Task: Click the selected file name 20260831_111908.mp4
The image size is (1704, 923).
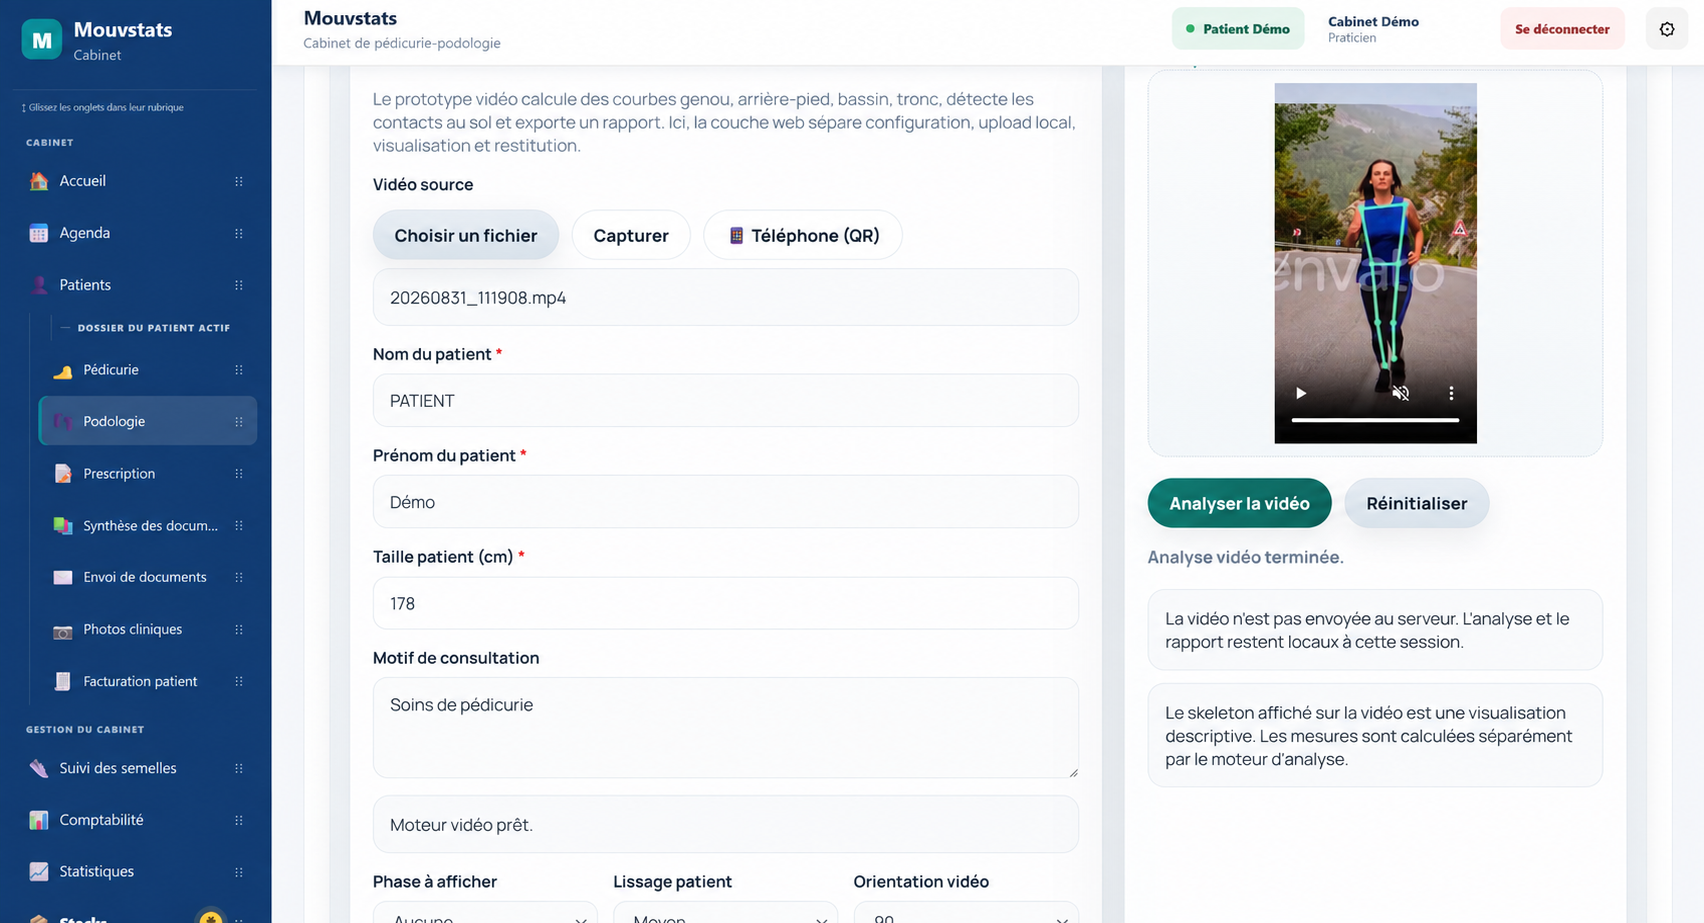Action: (478, 297)
